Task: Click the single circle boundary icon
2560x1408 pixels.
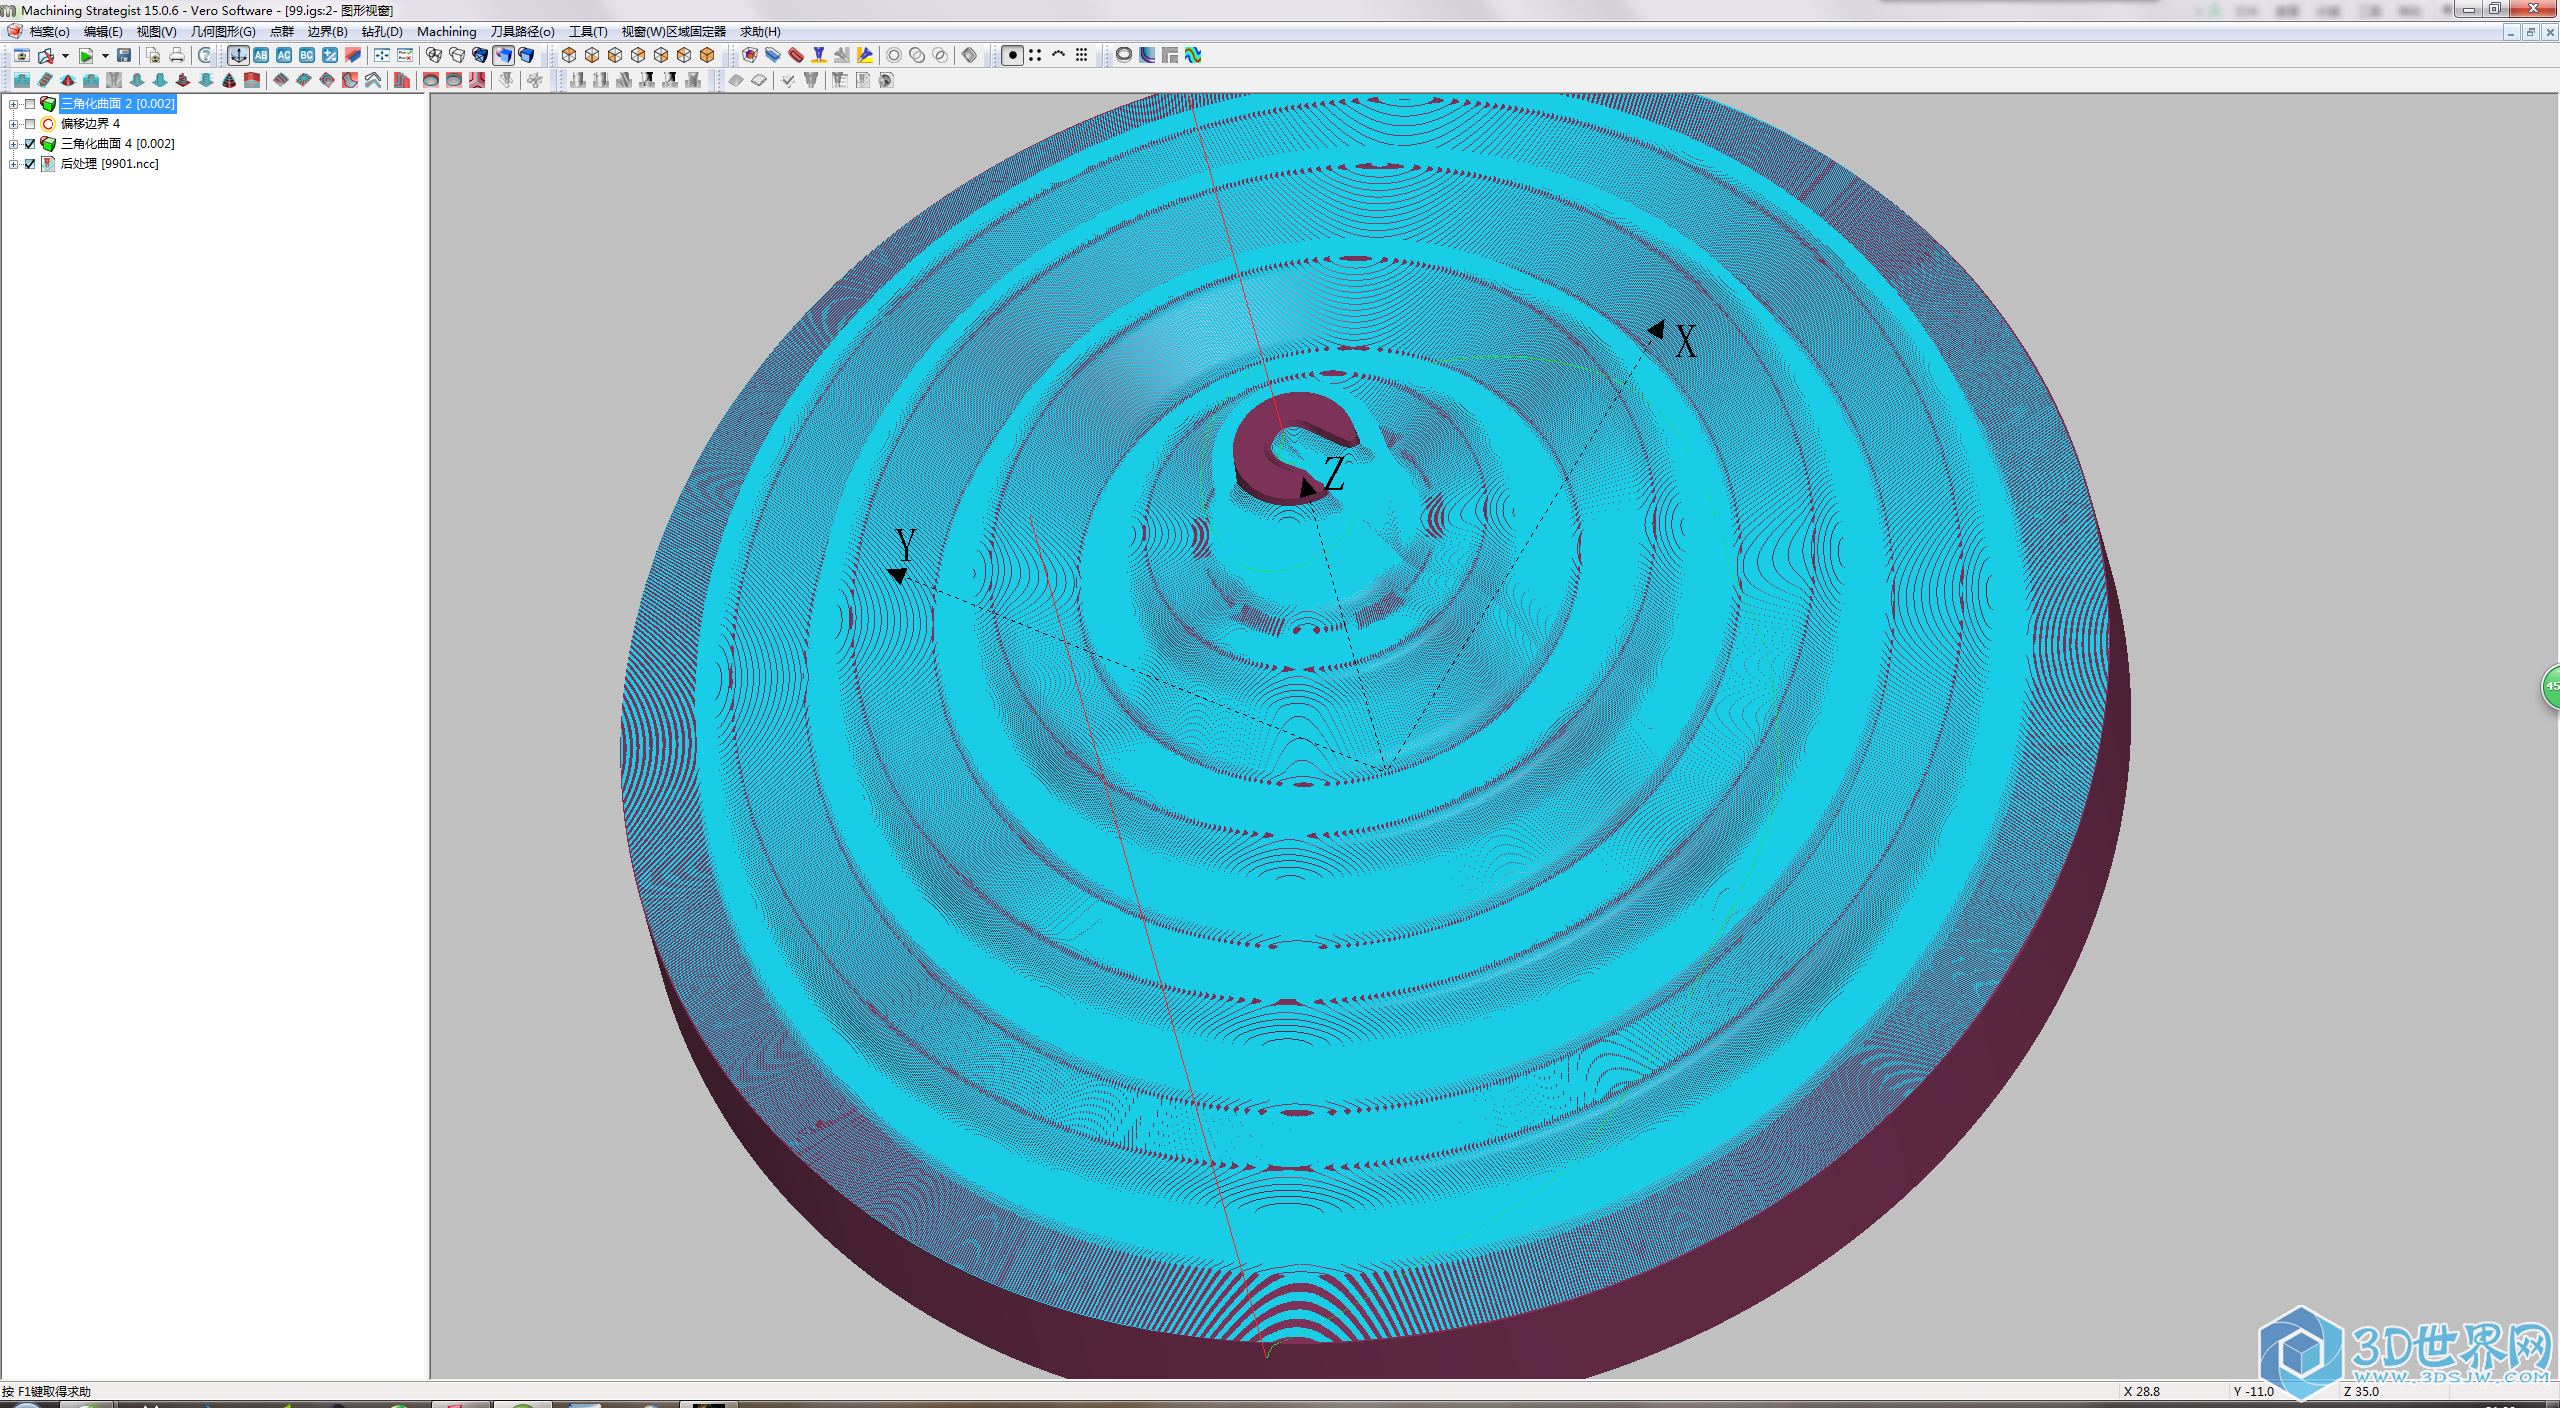Action: pyautogui.click(x=894, y=55)
